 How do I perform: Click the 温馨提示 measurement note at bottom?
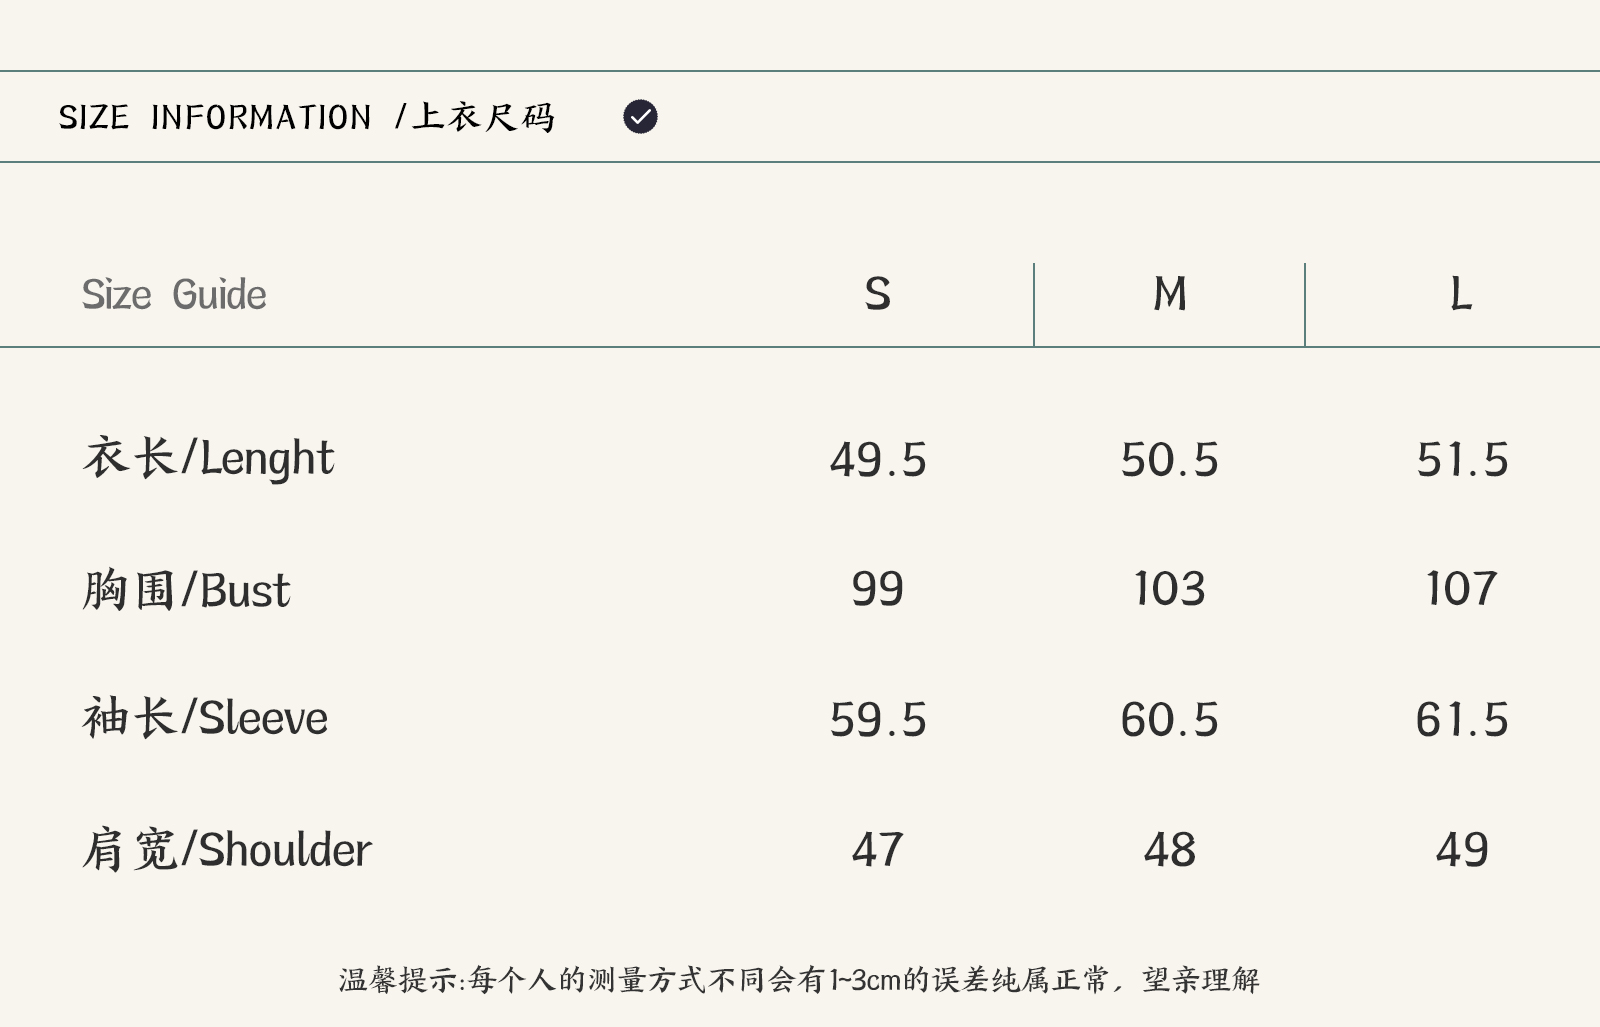click(x=799, y=980)
